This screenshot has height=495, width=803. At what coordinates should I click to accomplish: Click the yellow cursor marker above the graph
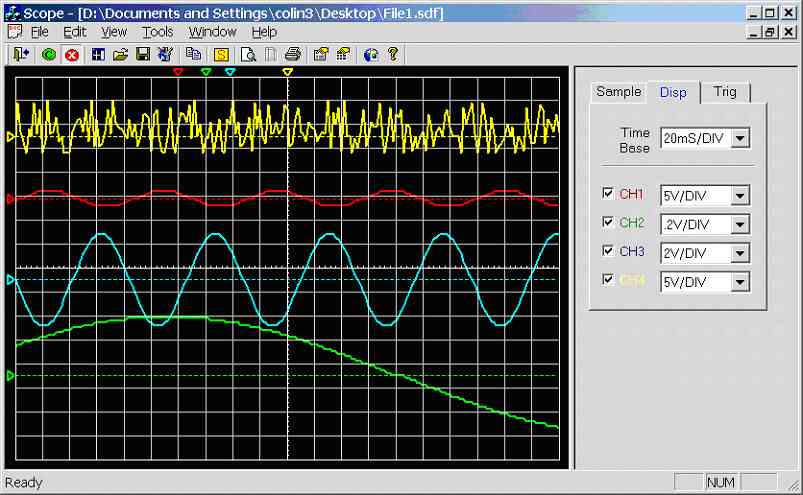(x=288, y=73)
